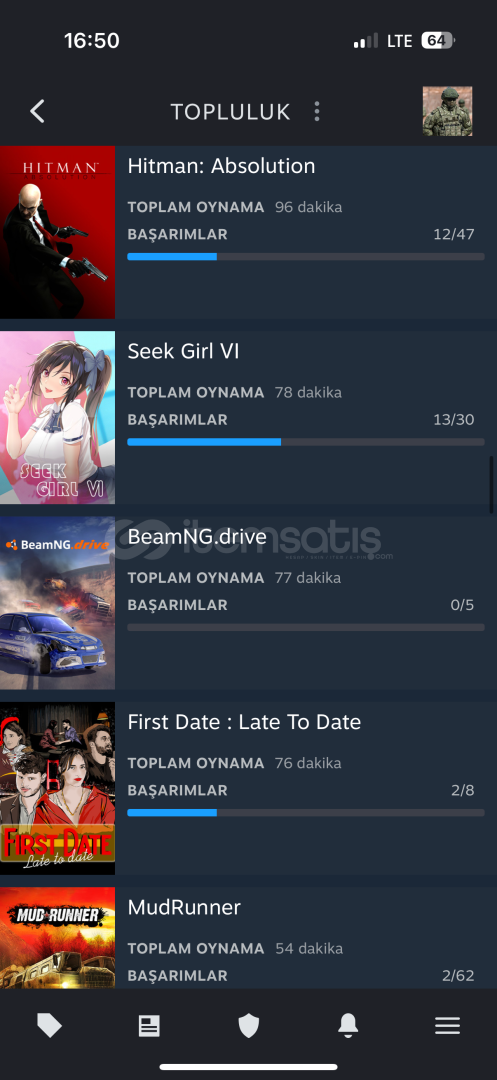Open the hamburger menu icon
497x1080 pixels.
click(x=447, y=1026)
